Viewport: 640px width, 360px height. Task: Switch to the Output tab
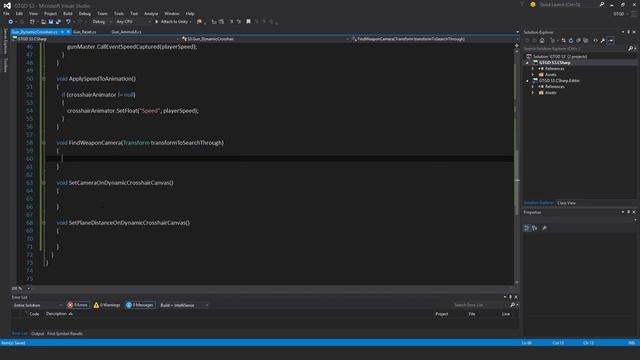pos(38,333)
